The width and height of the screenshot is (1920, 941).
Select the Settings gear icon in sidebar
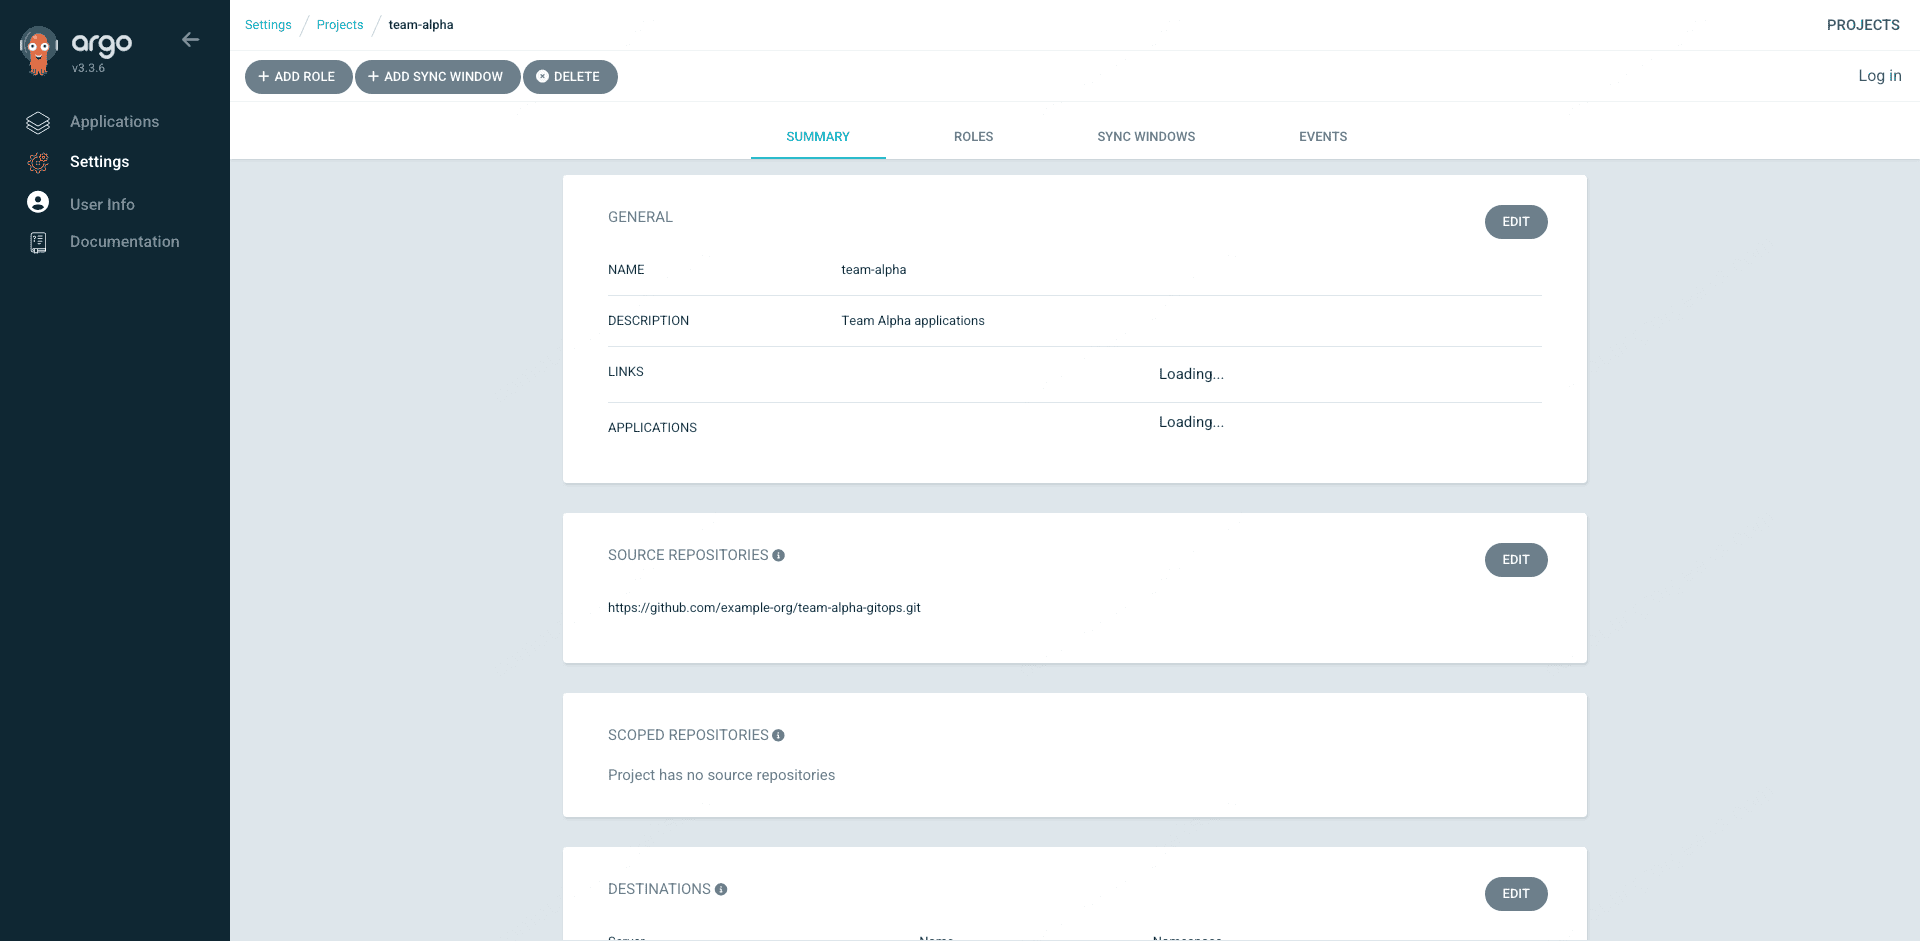37,162
